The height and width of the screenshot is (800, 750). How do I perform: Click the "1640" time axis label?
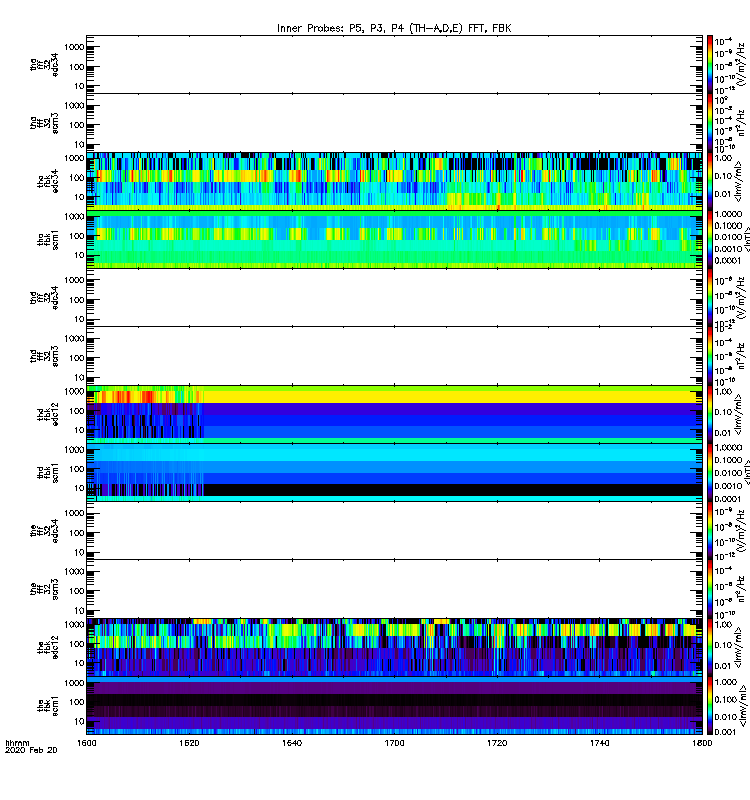point(292,743)
